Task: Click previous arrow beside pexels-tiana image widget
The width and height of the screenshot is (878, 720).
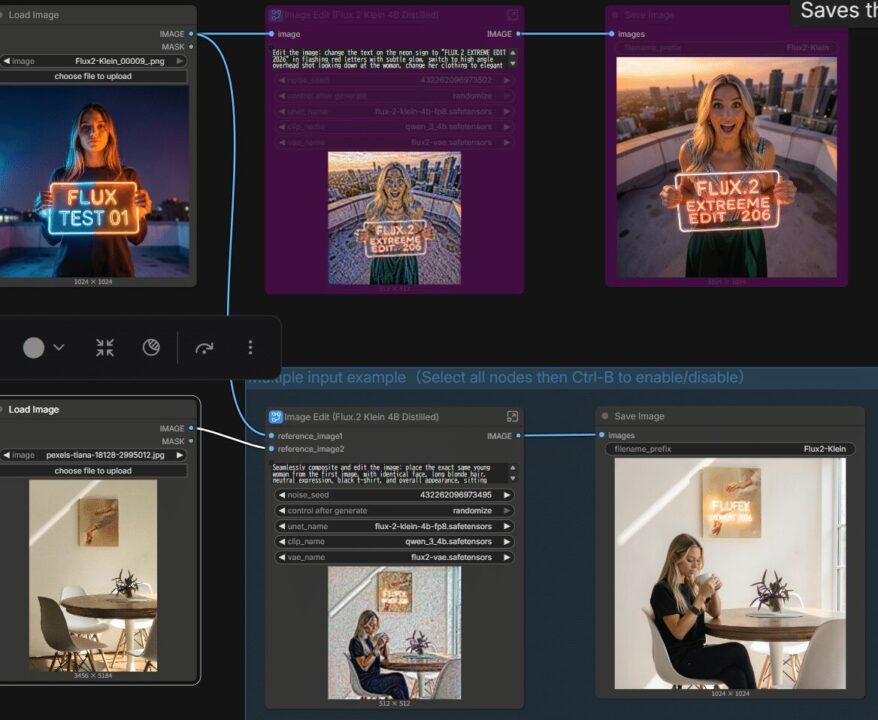Action: [x=7, y=455]
